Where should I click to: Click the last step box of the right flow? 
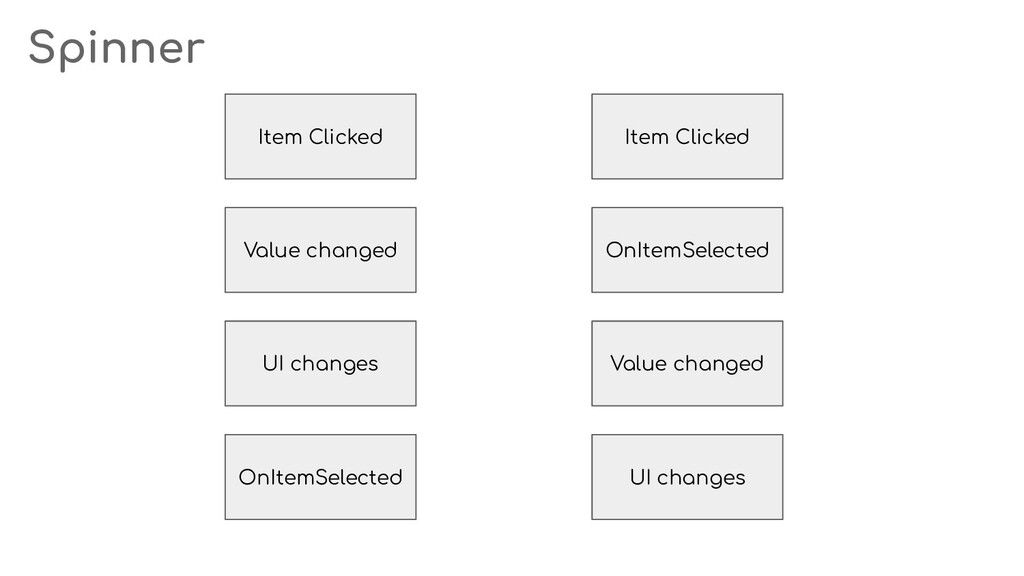(687, 477)
